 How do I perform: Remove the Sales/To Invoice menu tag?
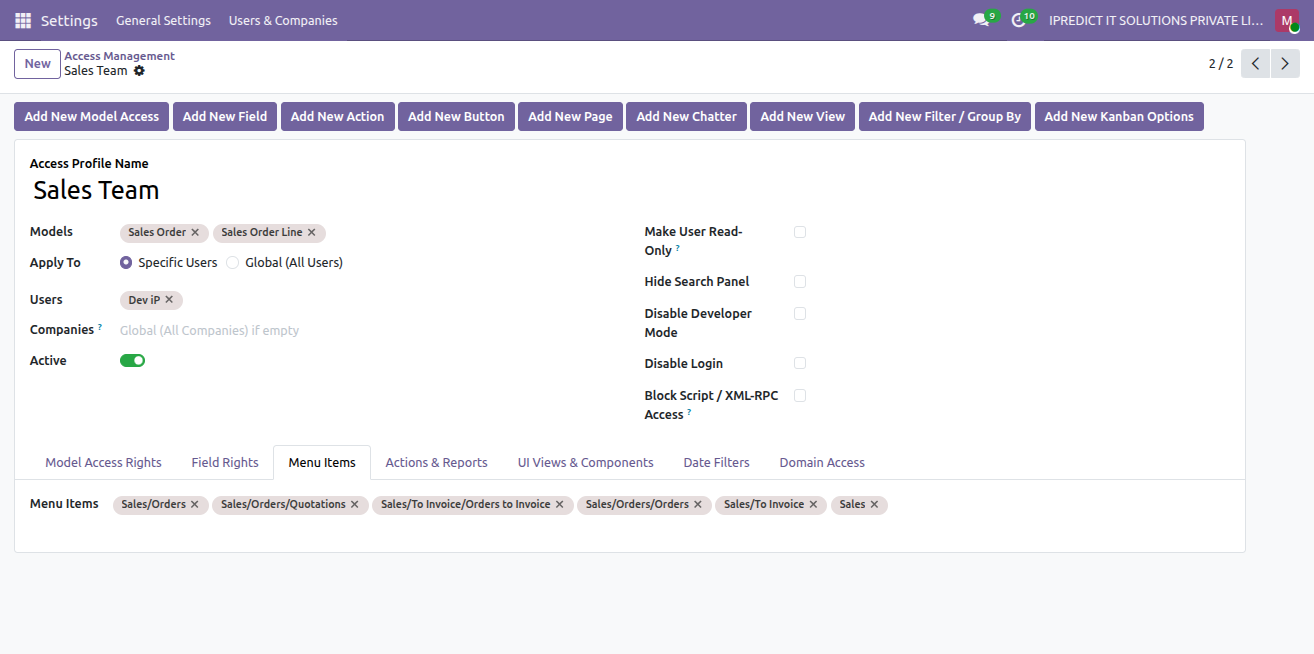click(813, 505)
